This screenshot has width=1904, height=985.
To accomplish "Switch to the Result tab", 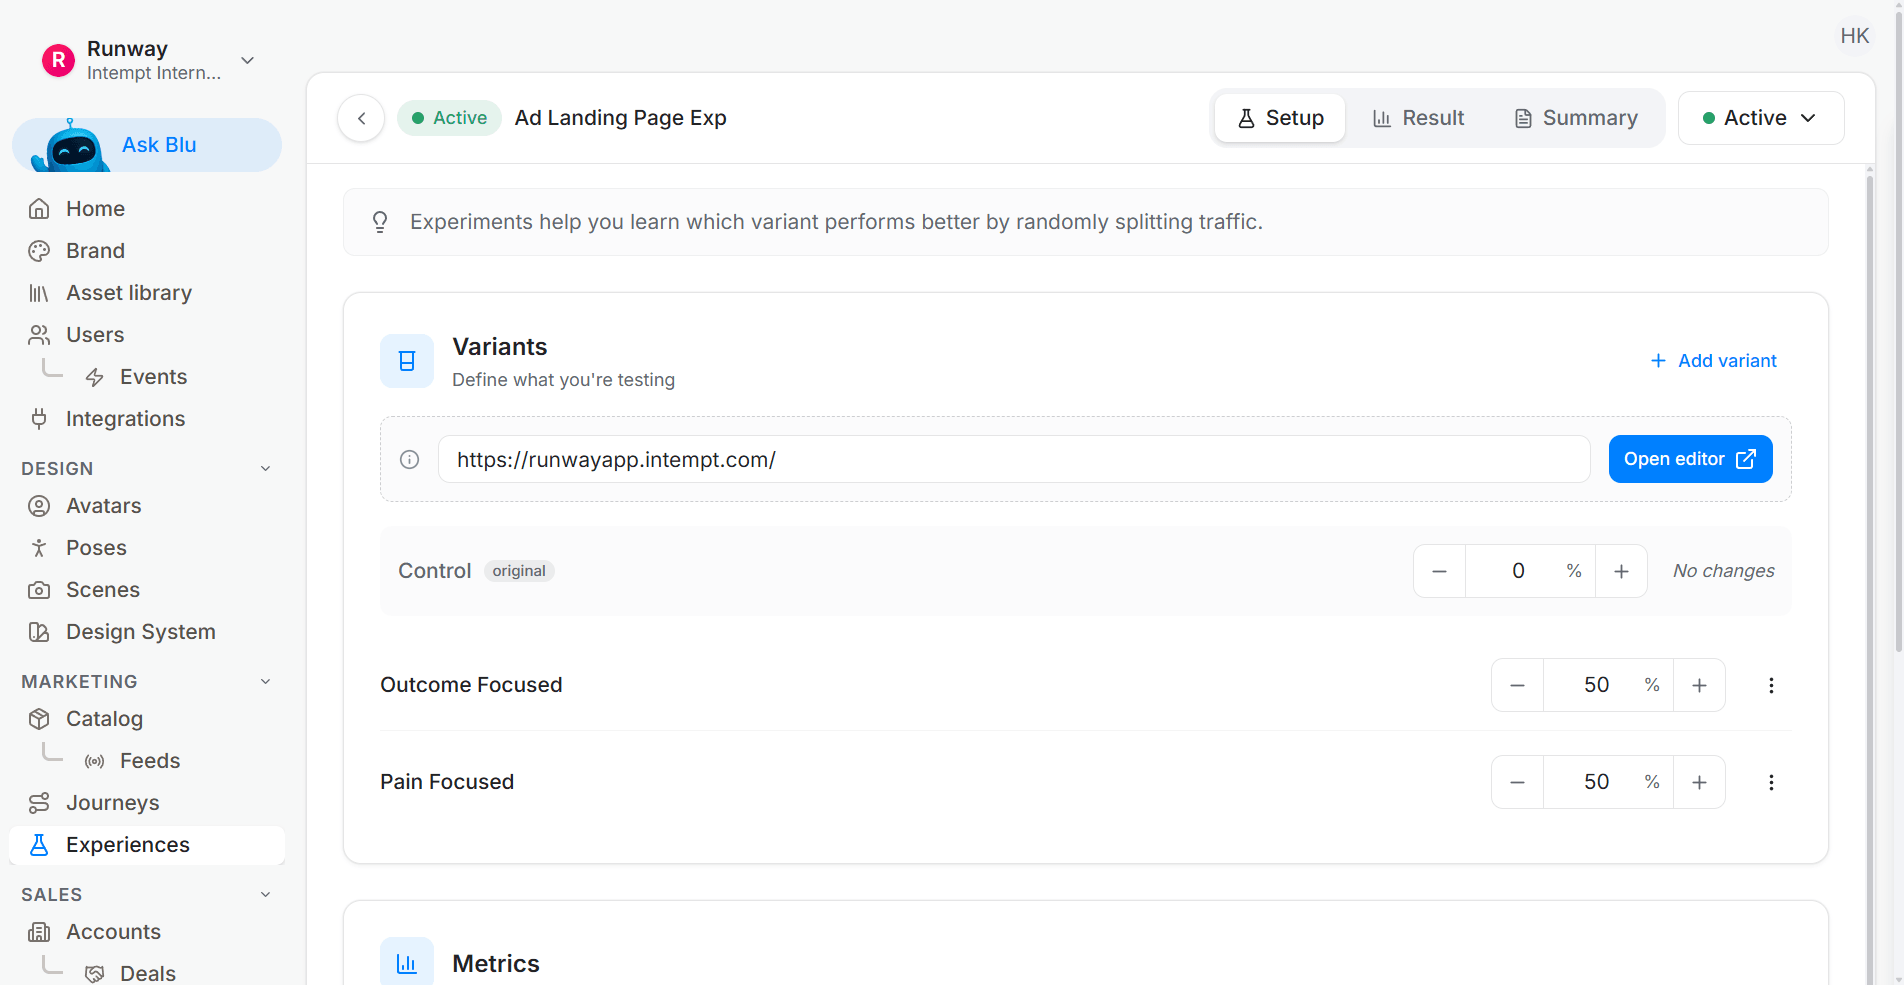I will [x=1418, y=118].
